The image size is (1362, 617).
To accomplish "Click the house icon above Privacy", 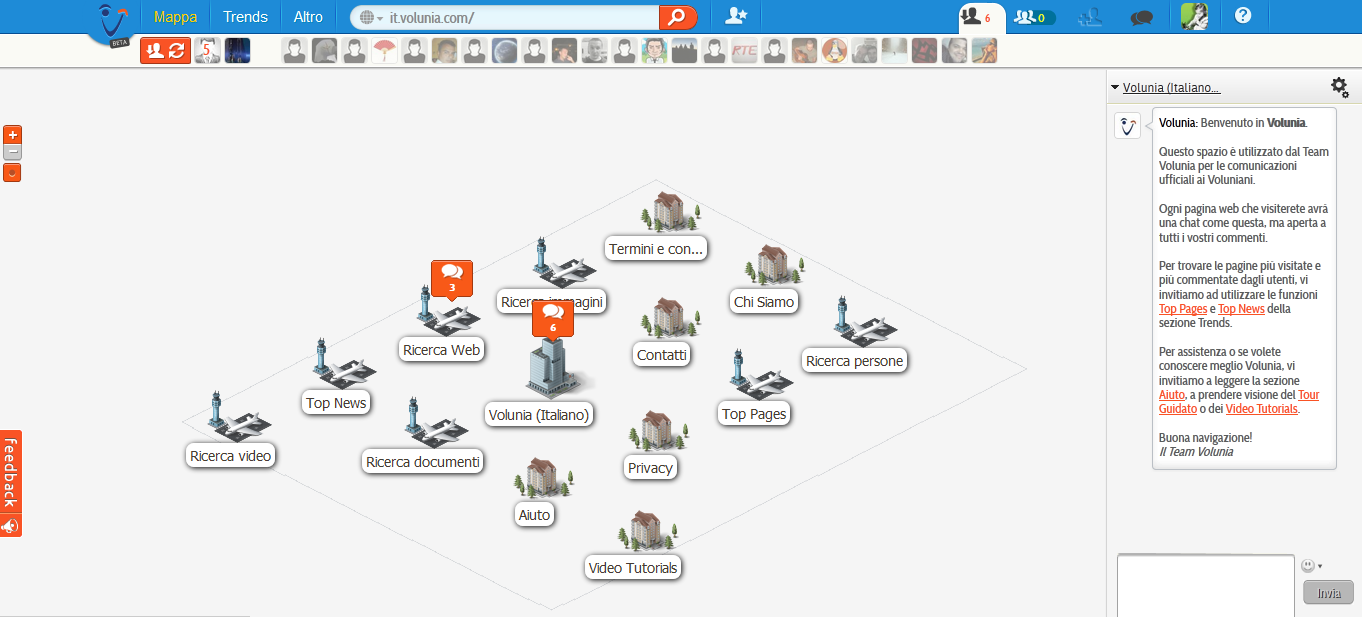I will coord(659,430).
